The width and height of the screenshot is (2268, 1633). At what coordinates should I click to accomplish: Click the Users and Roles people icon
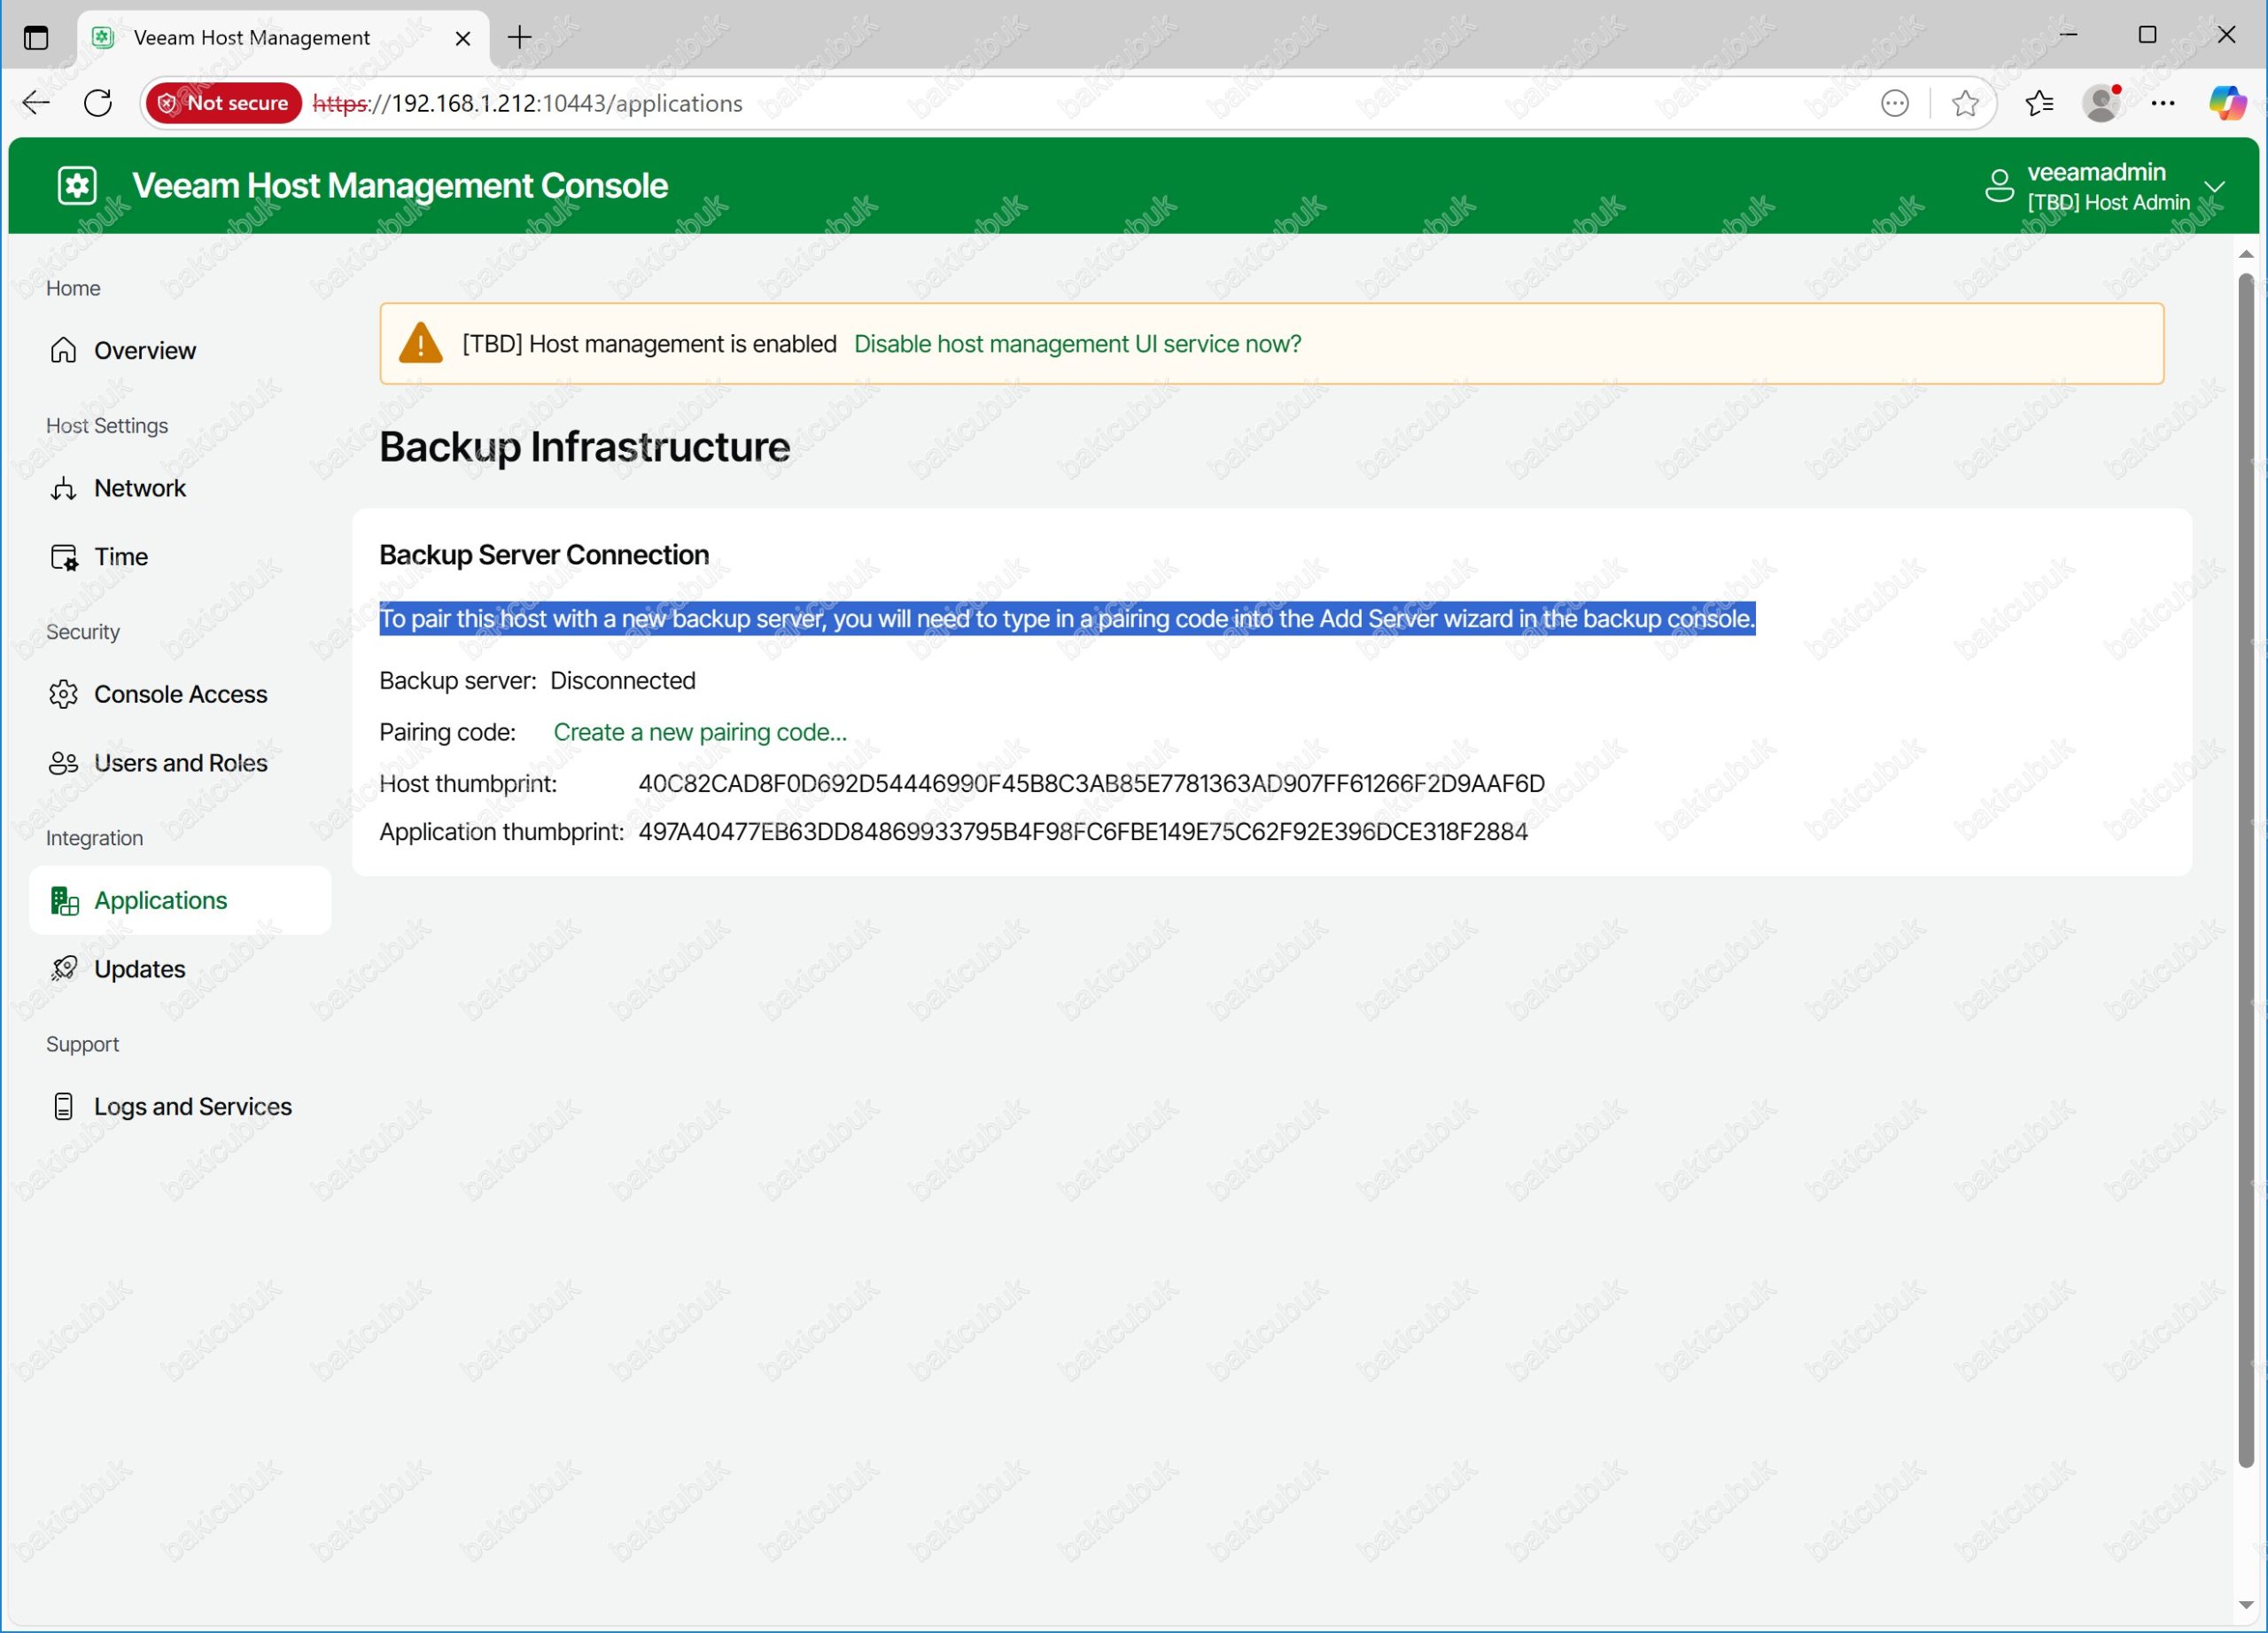pyautogui.click(x=63, y=763)
